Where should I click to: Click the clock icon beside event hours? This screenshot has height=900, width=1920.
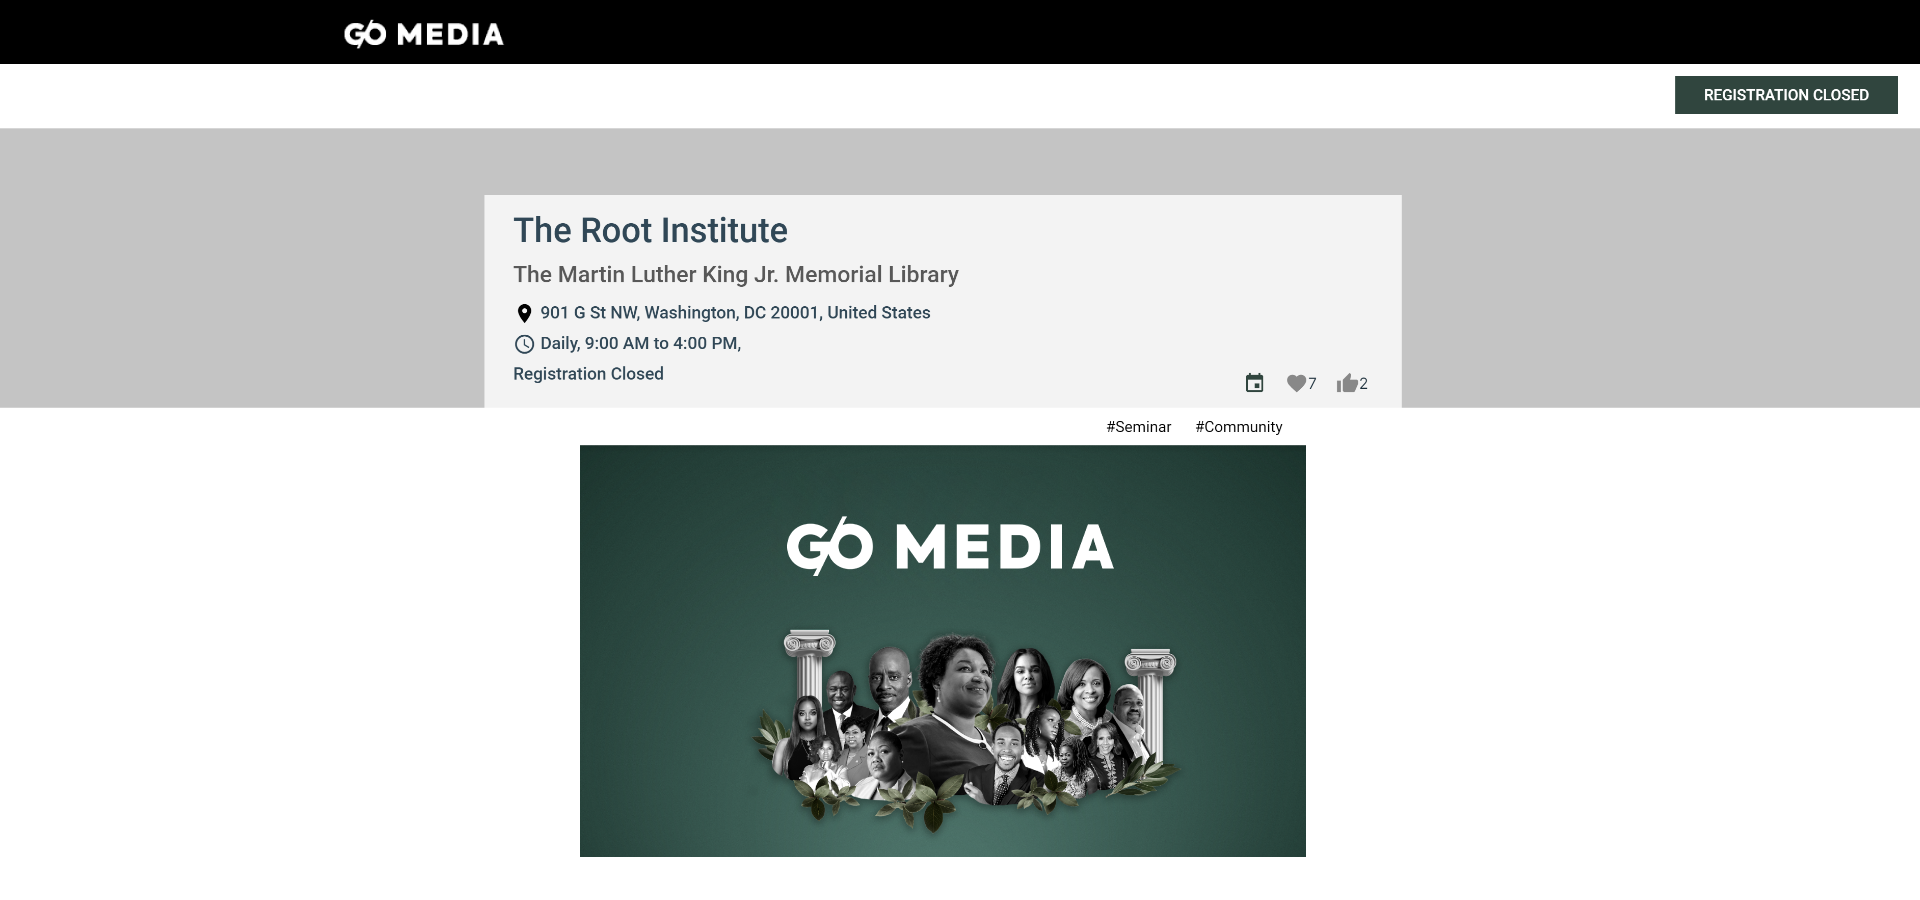pyautogui.click(x=524, y=344)
